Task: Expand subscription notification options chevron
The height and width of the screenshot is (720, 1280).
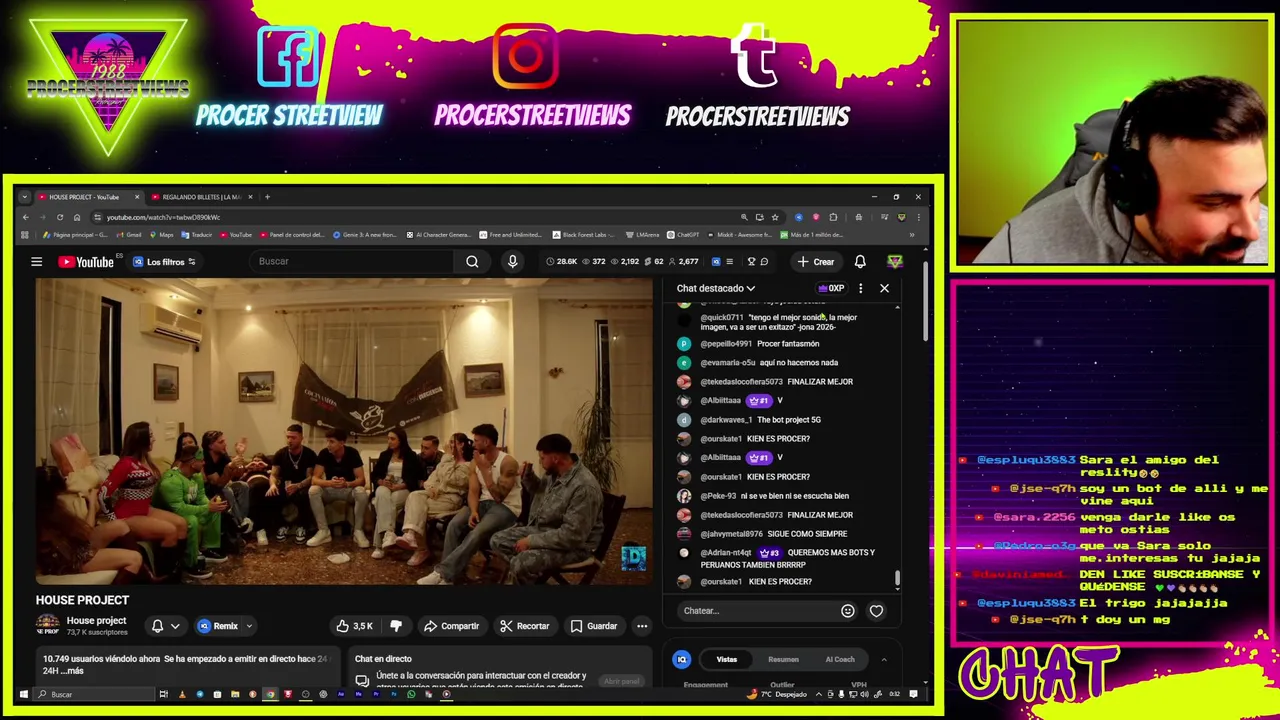Action: [x=175, y=626]
